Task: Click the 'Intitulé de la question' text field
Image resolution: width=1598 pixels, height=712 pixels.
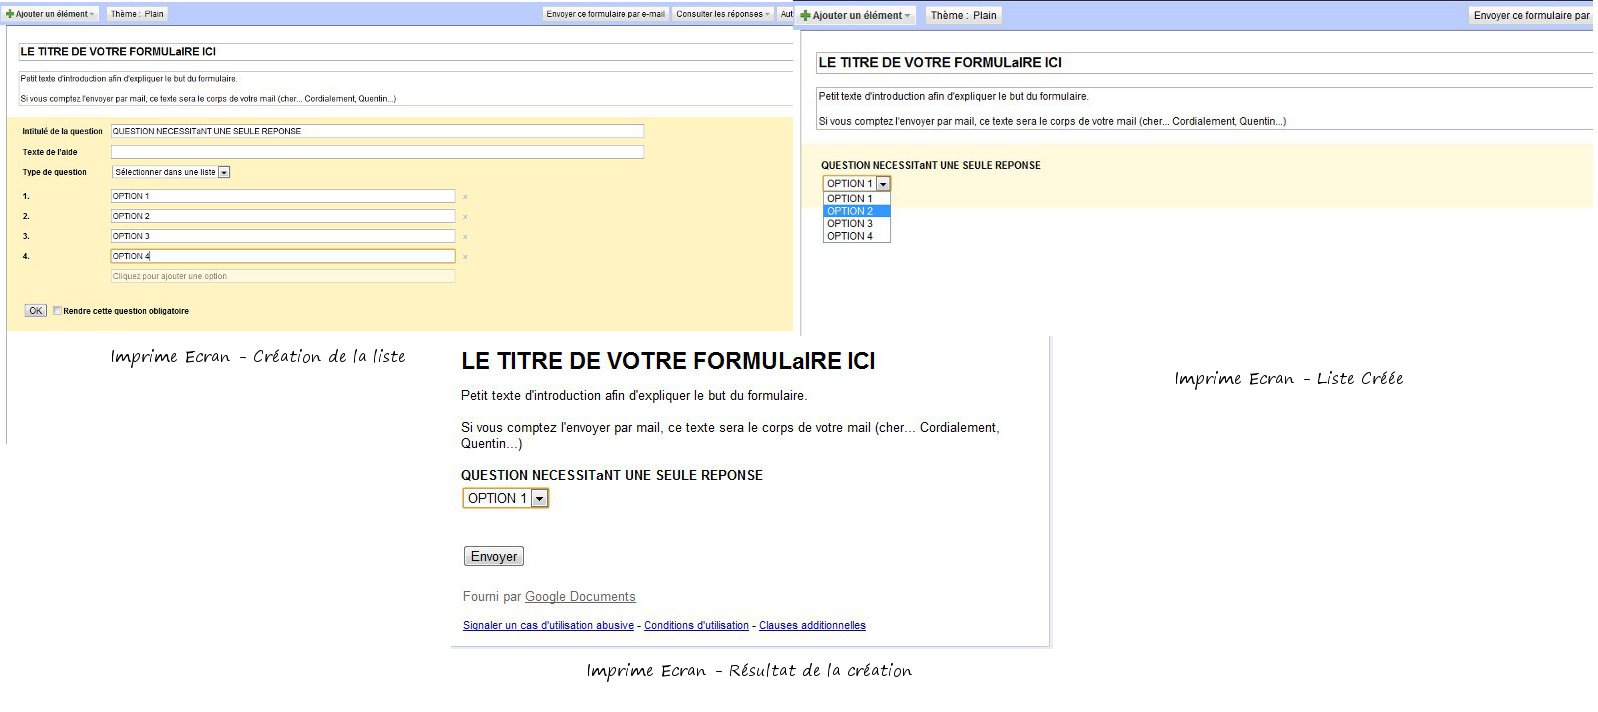Action: (376, 131)
